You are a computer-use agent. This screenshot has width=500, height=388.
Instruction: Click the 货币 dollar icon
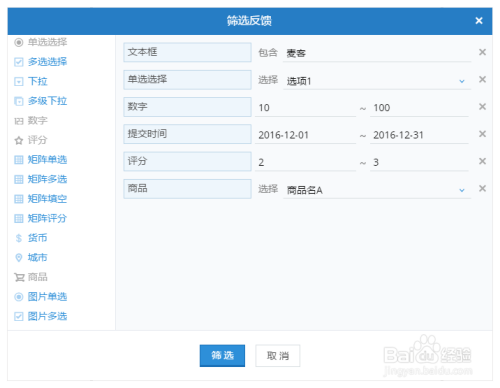tap(19, 238)
